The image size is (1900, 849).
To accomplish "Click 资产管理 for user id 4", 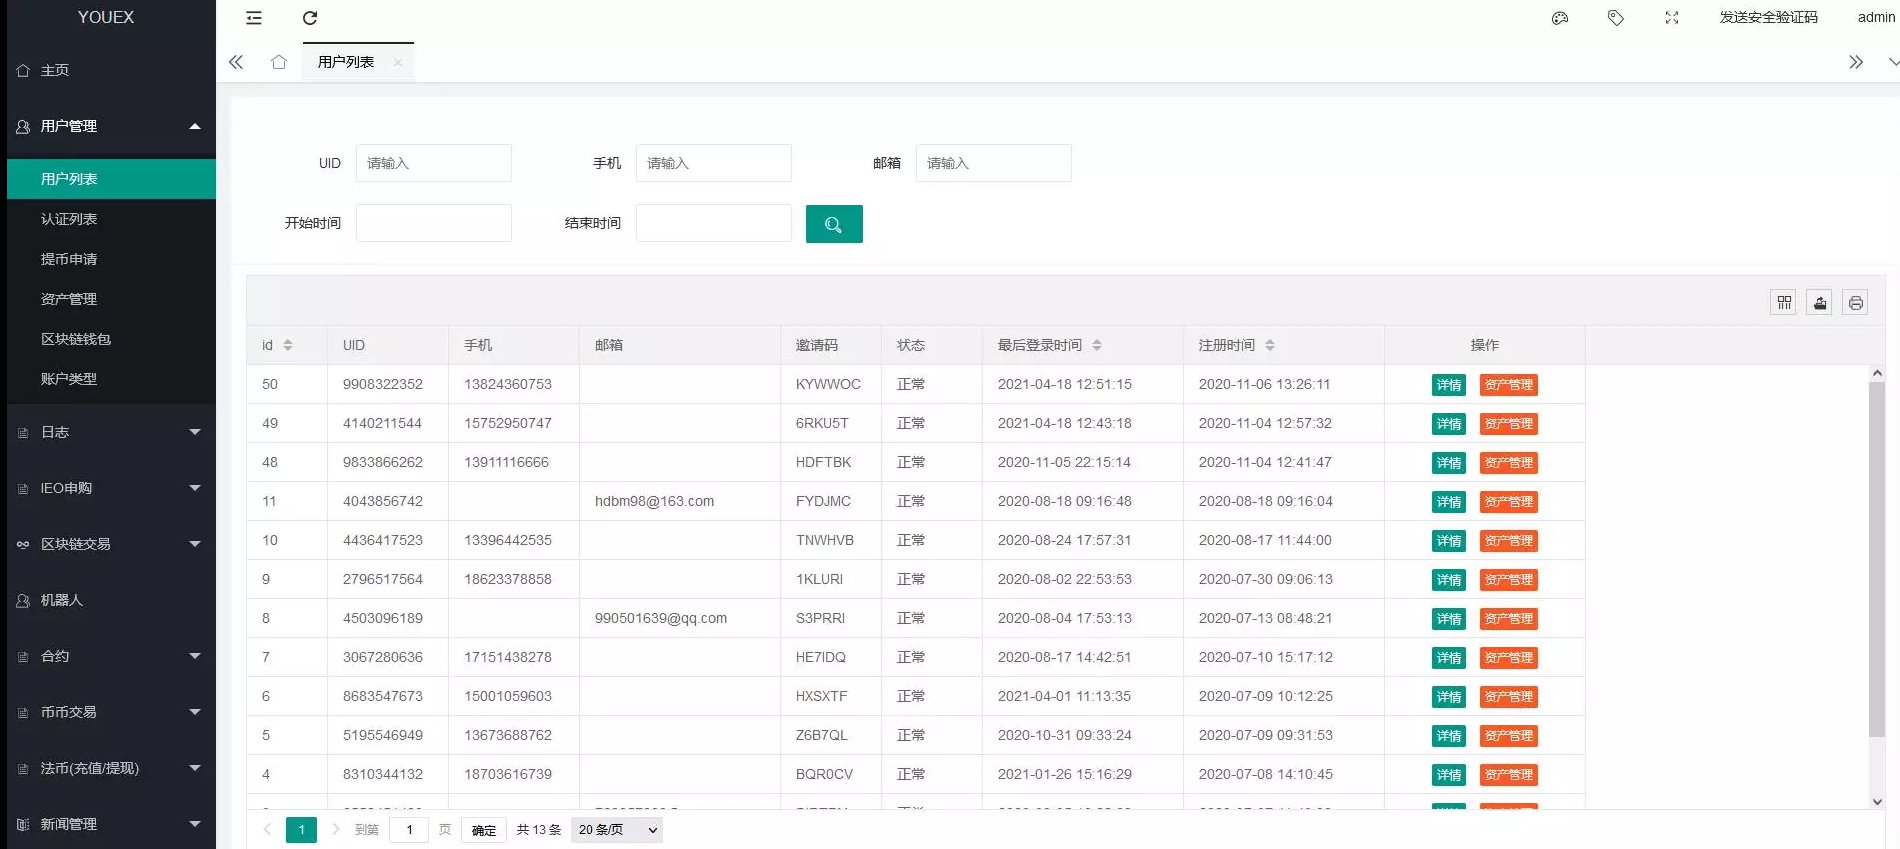I will (x=1508, y=775).
